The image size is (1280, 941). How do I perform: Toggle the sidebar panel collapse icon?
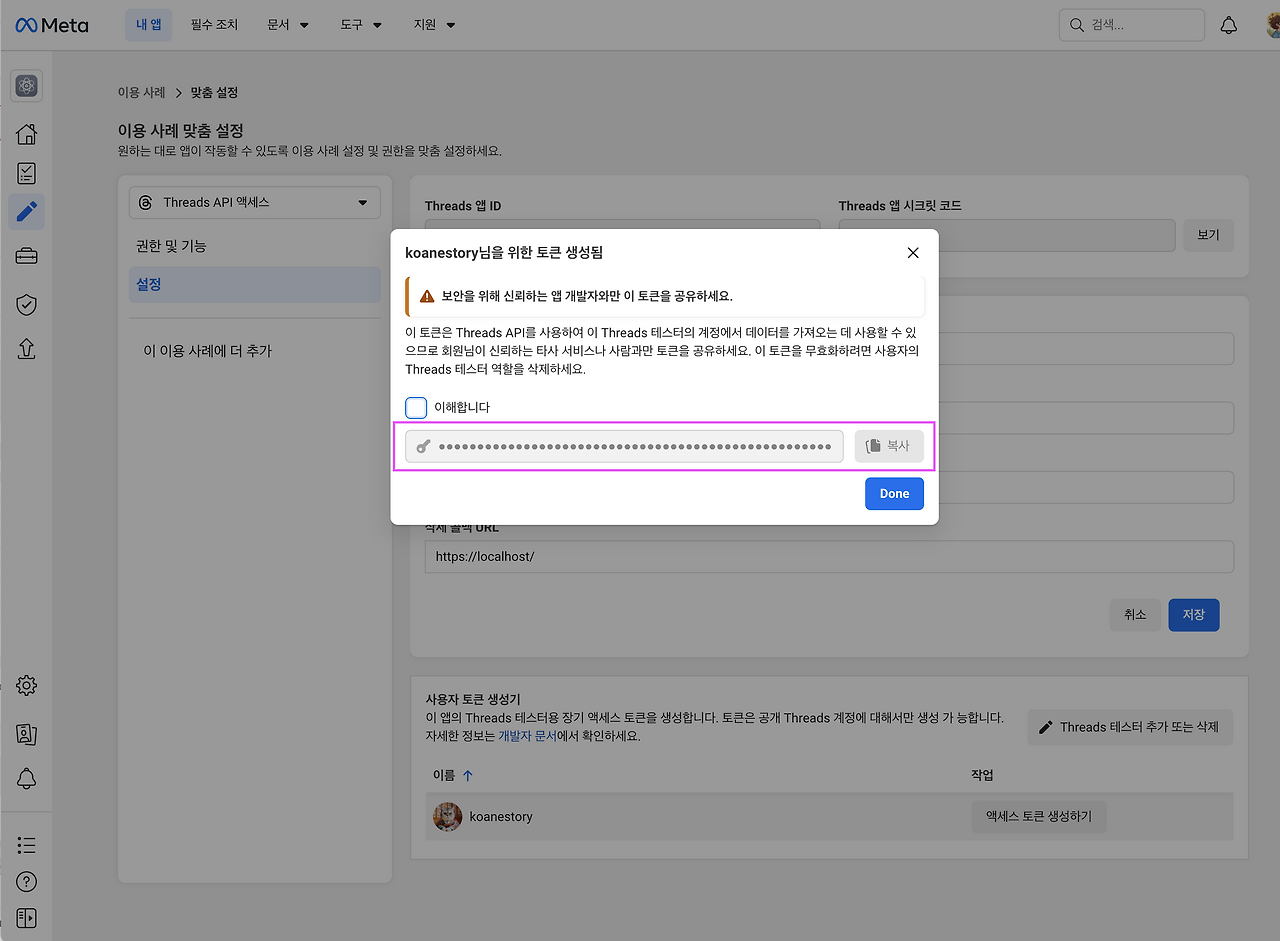point(27,917)
